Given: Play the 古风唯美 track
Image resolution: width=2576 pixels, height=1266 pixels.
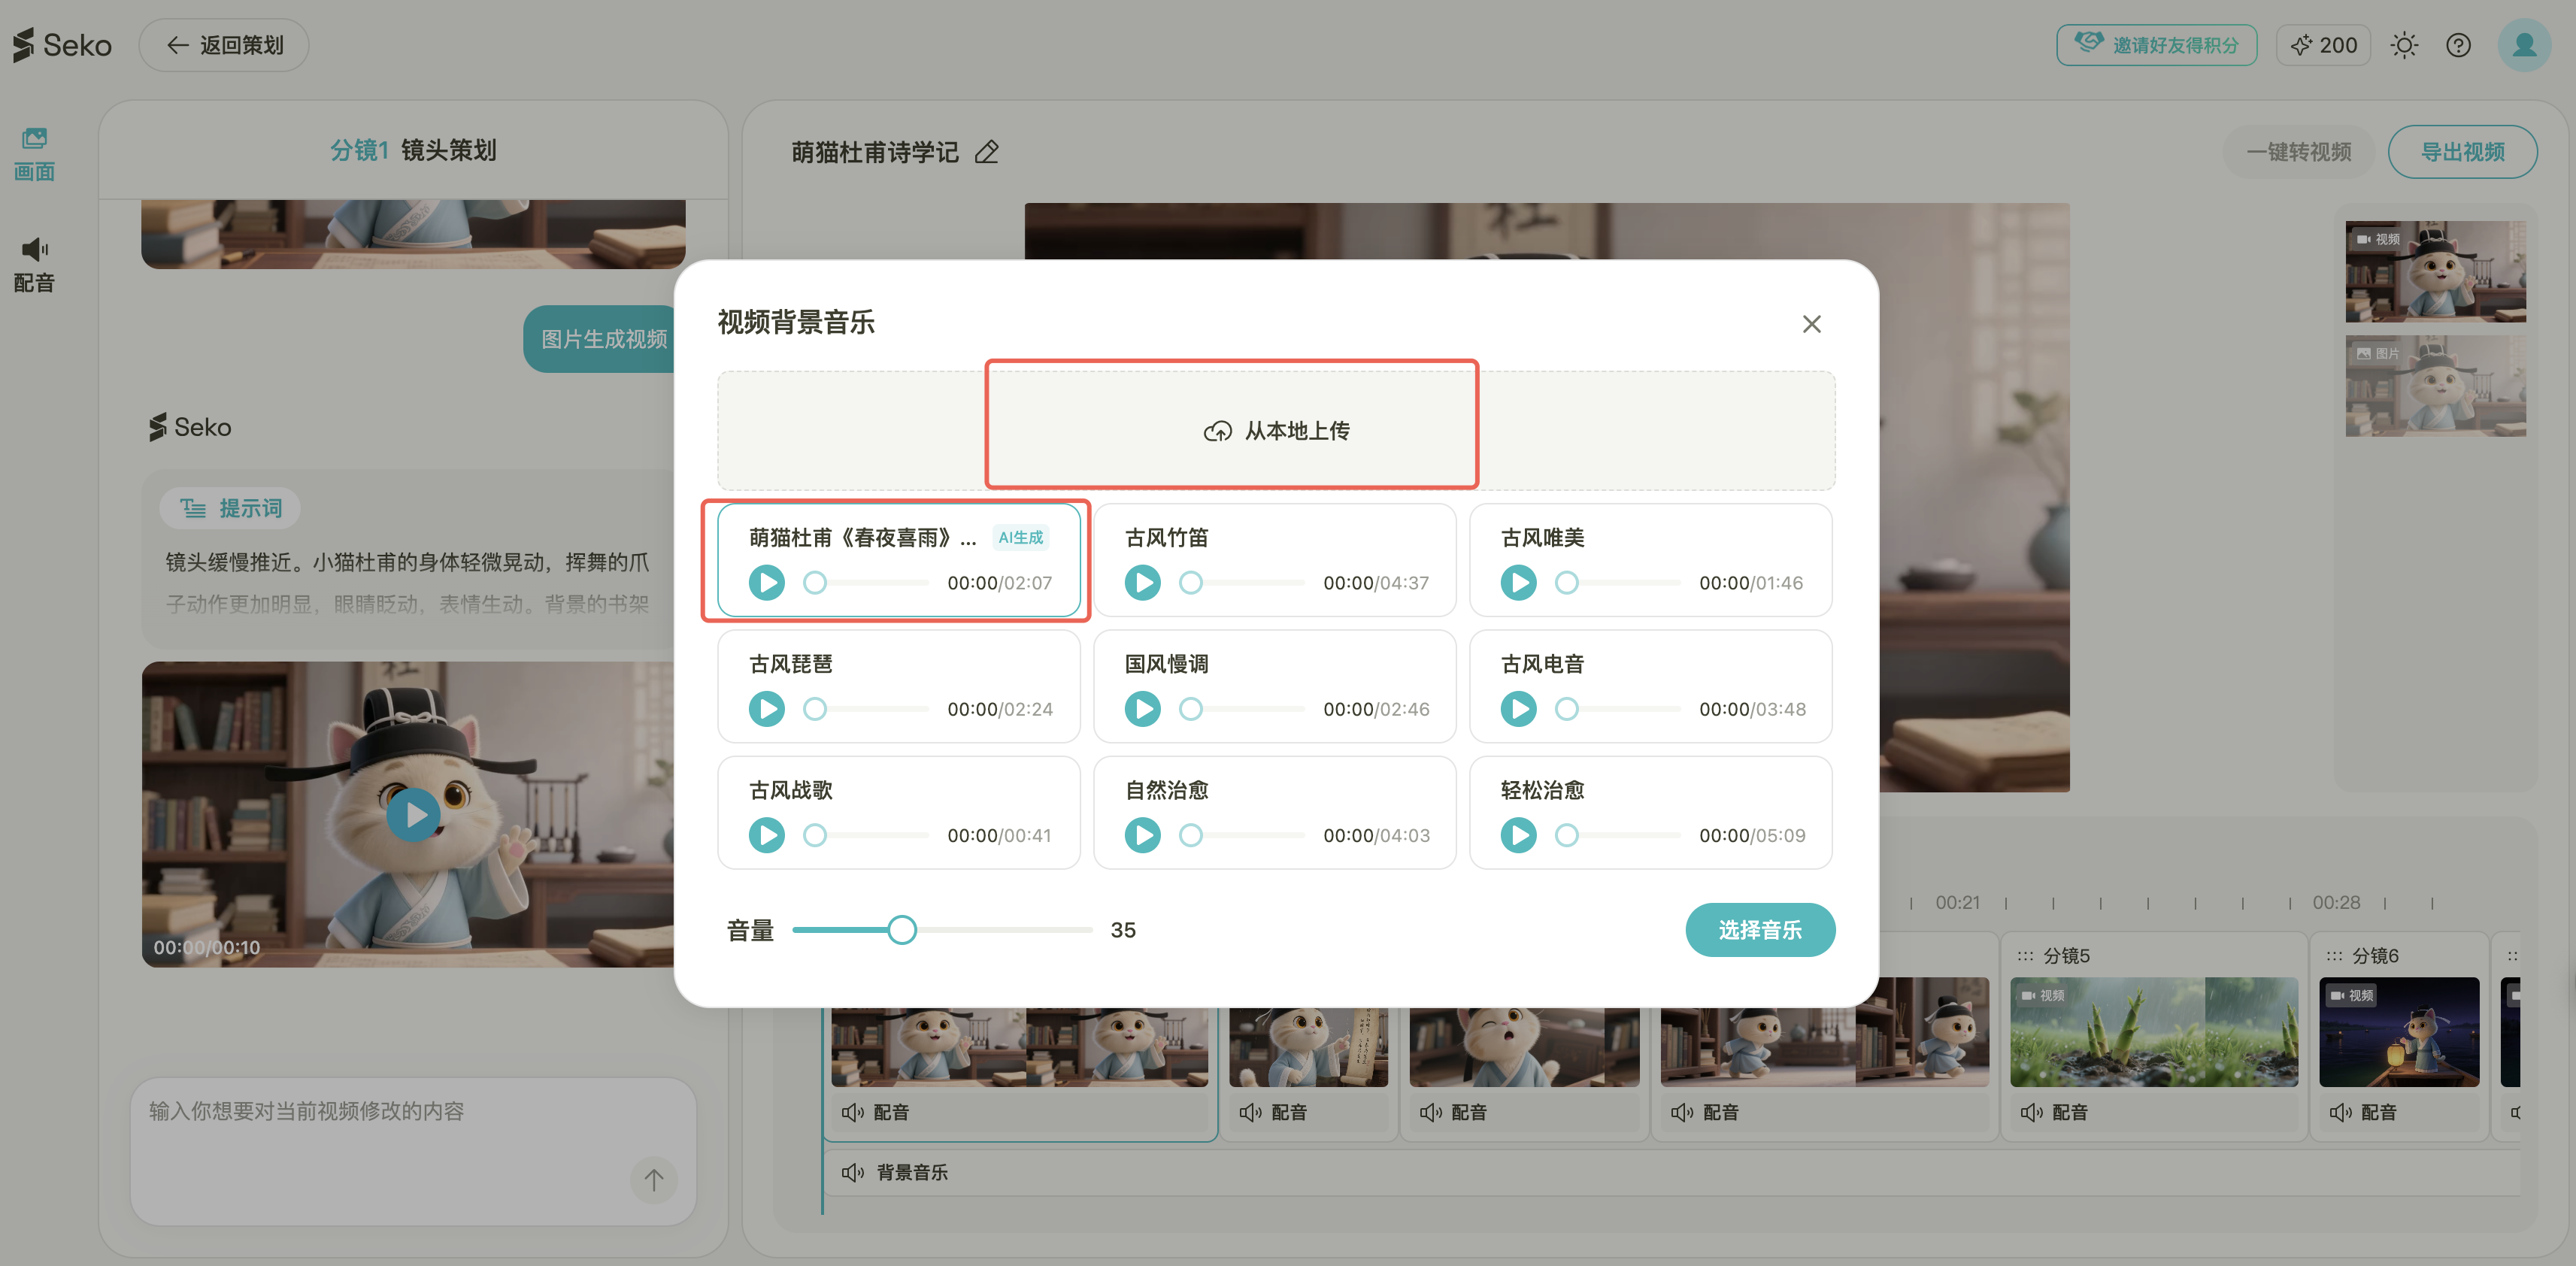Looking at the screenshot, I should [x=1518, y=582].
